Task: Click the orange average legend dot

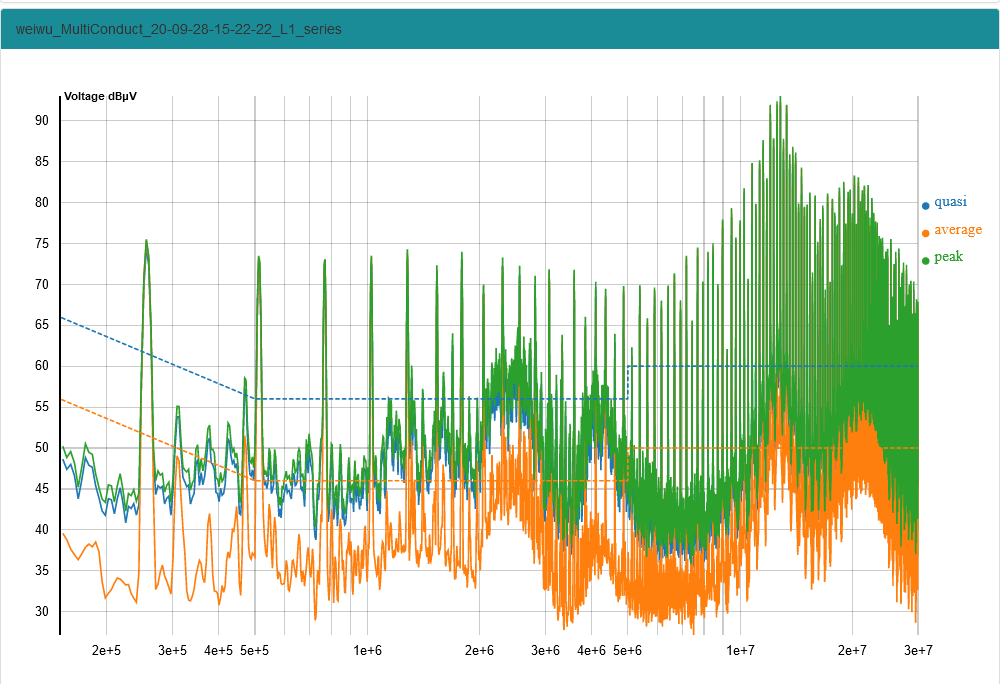Action: (x=926, y=232)
